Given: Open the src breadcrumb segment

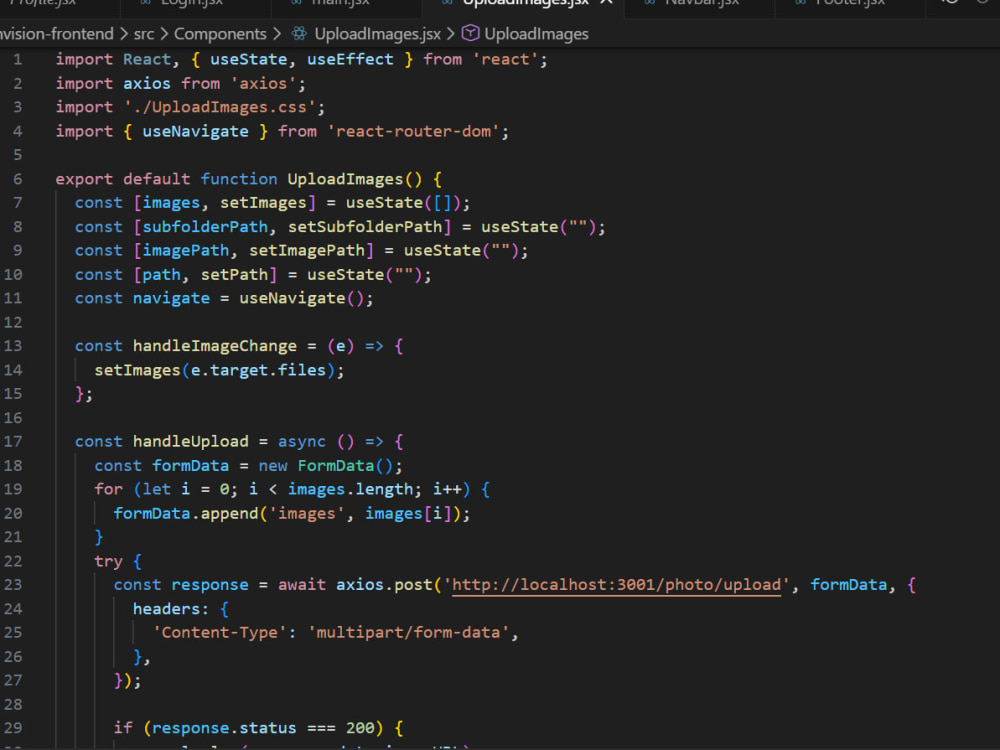Looking at the screenshot, I should point(143,34).
